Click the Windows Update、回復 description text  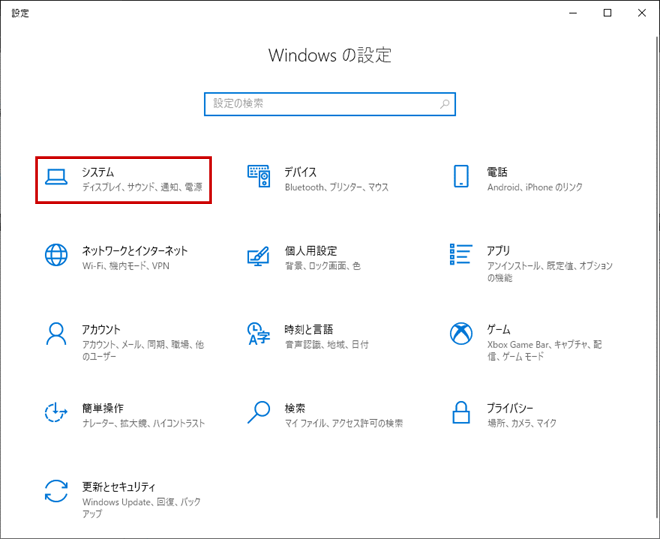141,507
